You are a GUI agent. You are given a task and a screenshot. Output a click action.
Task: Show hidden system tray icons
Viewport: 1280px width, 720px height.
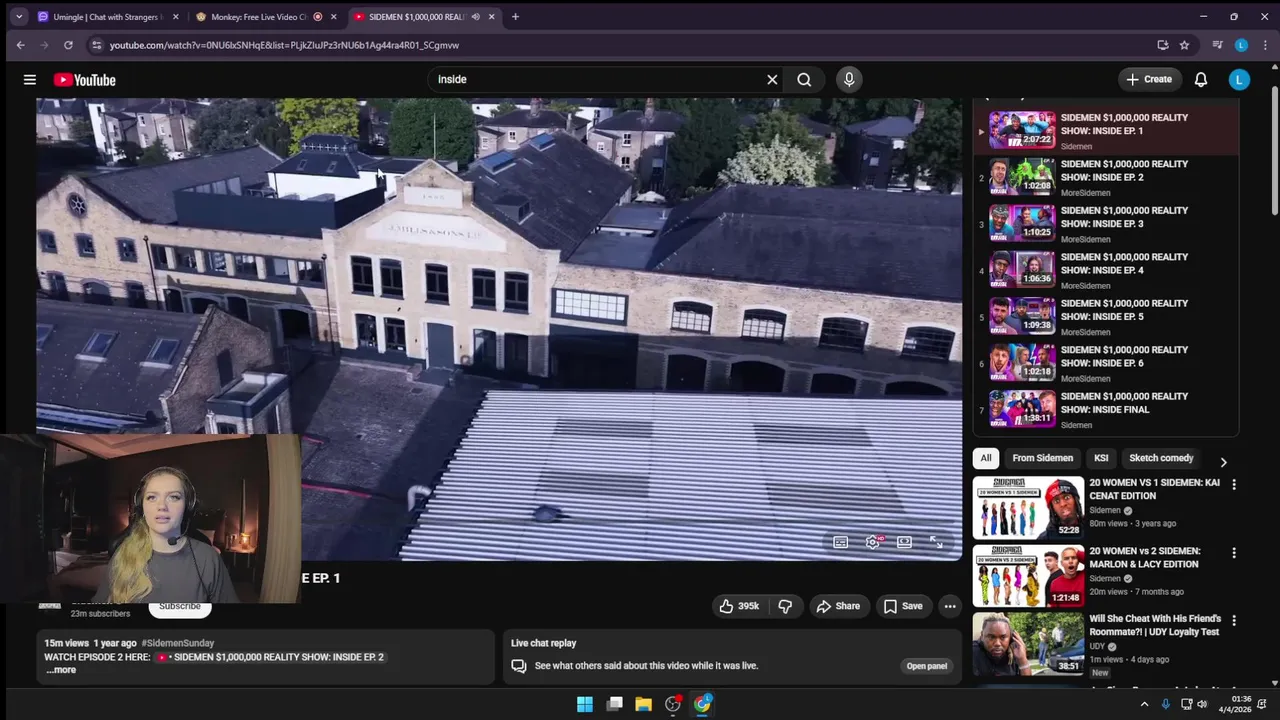click(1144, 704)
